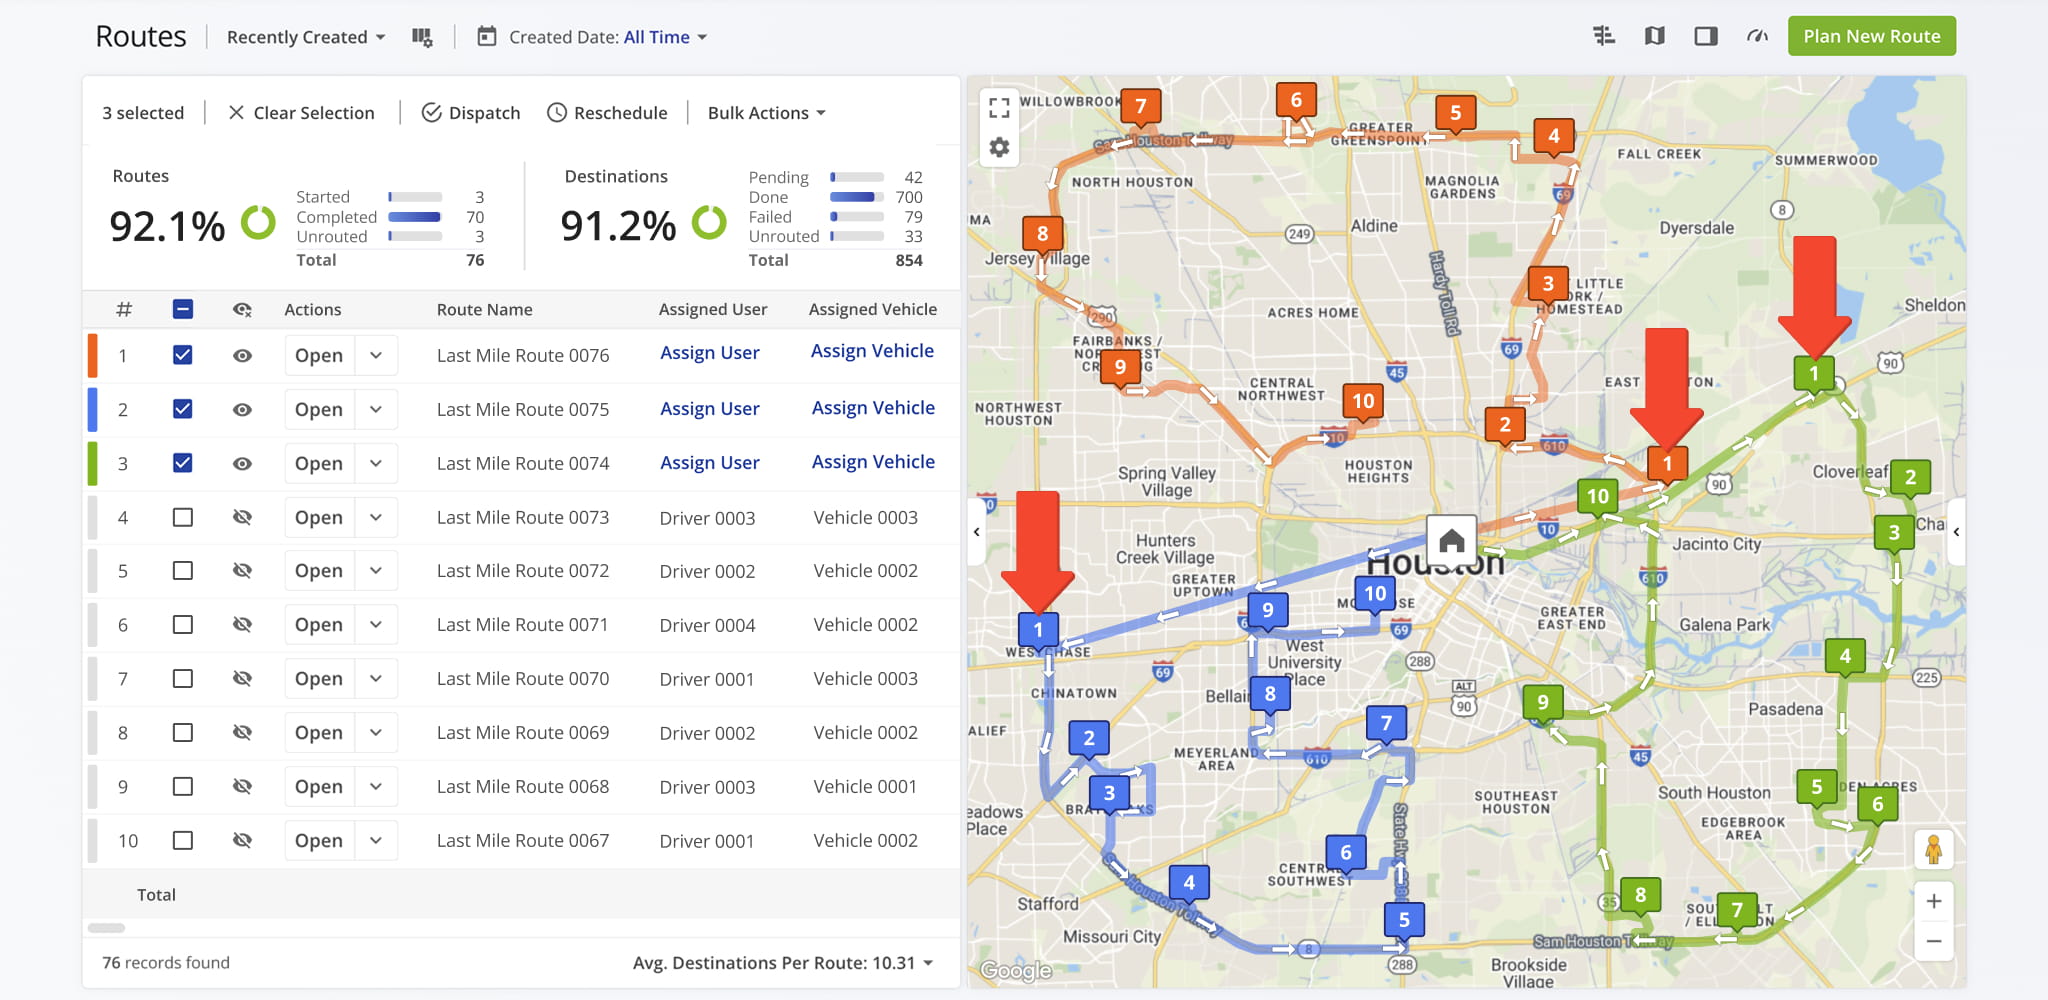
Task: Open the column settings icon beside Recently Created
Action: coord(422,37)
